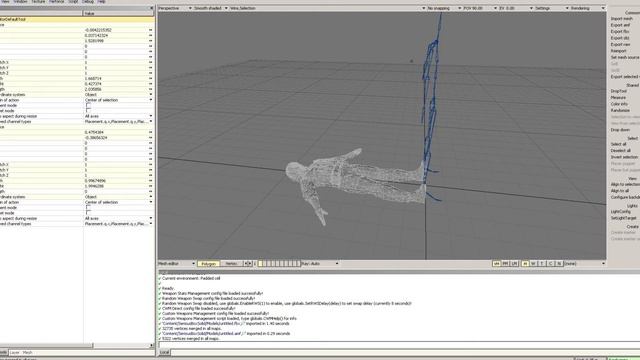Click Export obj command
The height and width of the screenshot is (360, 640).
[x=620, y=38]
